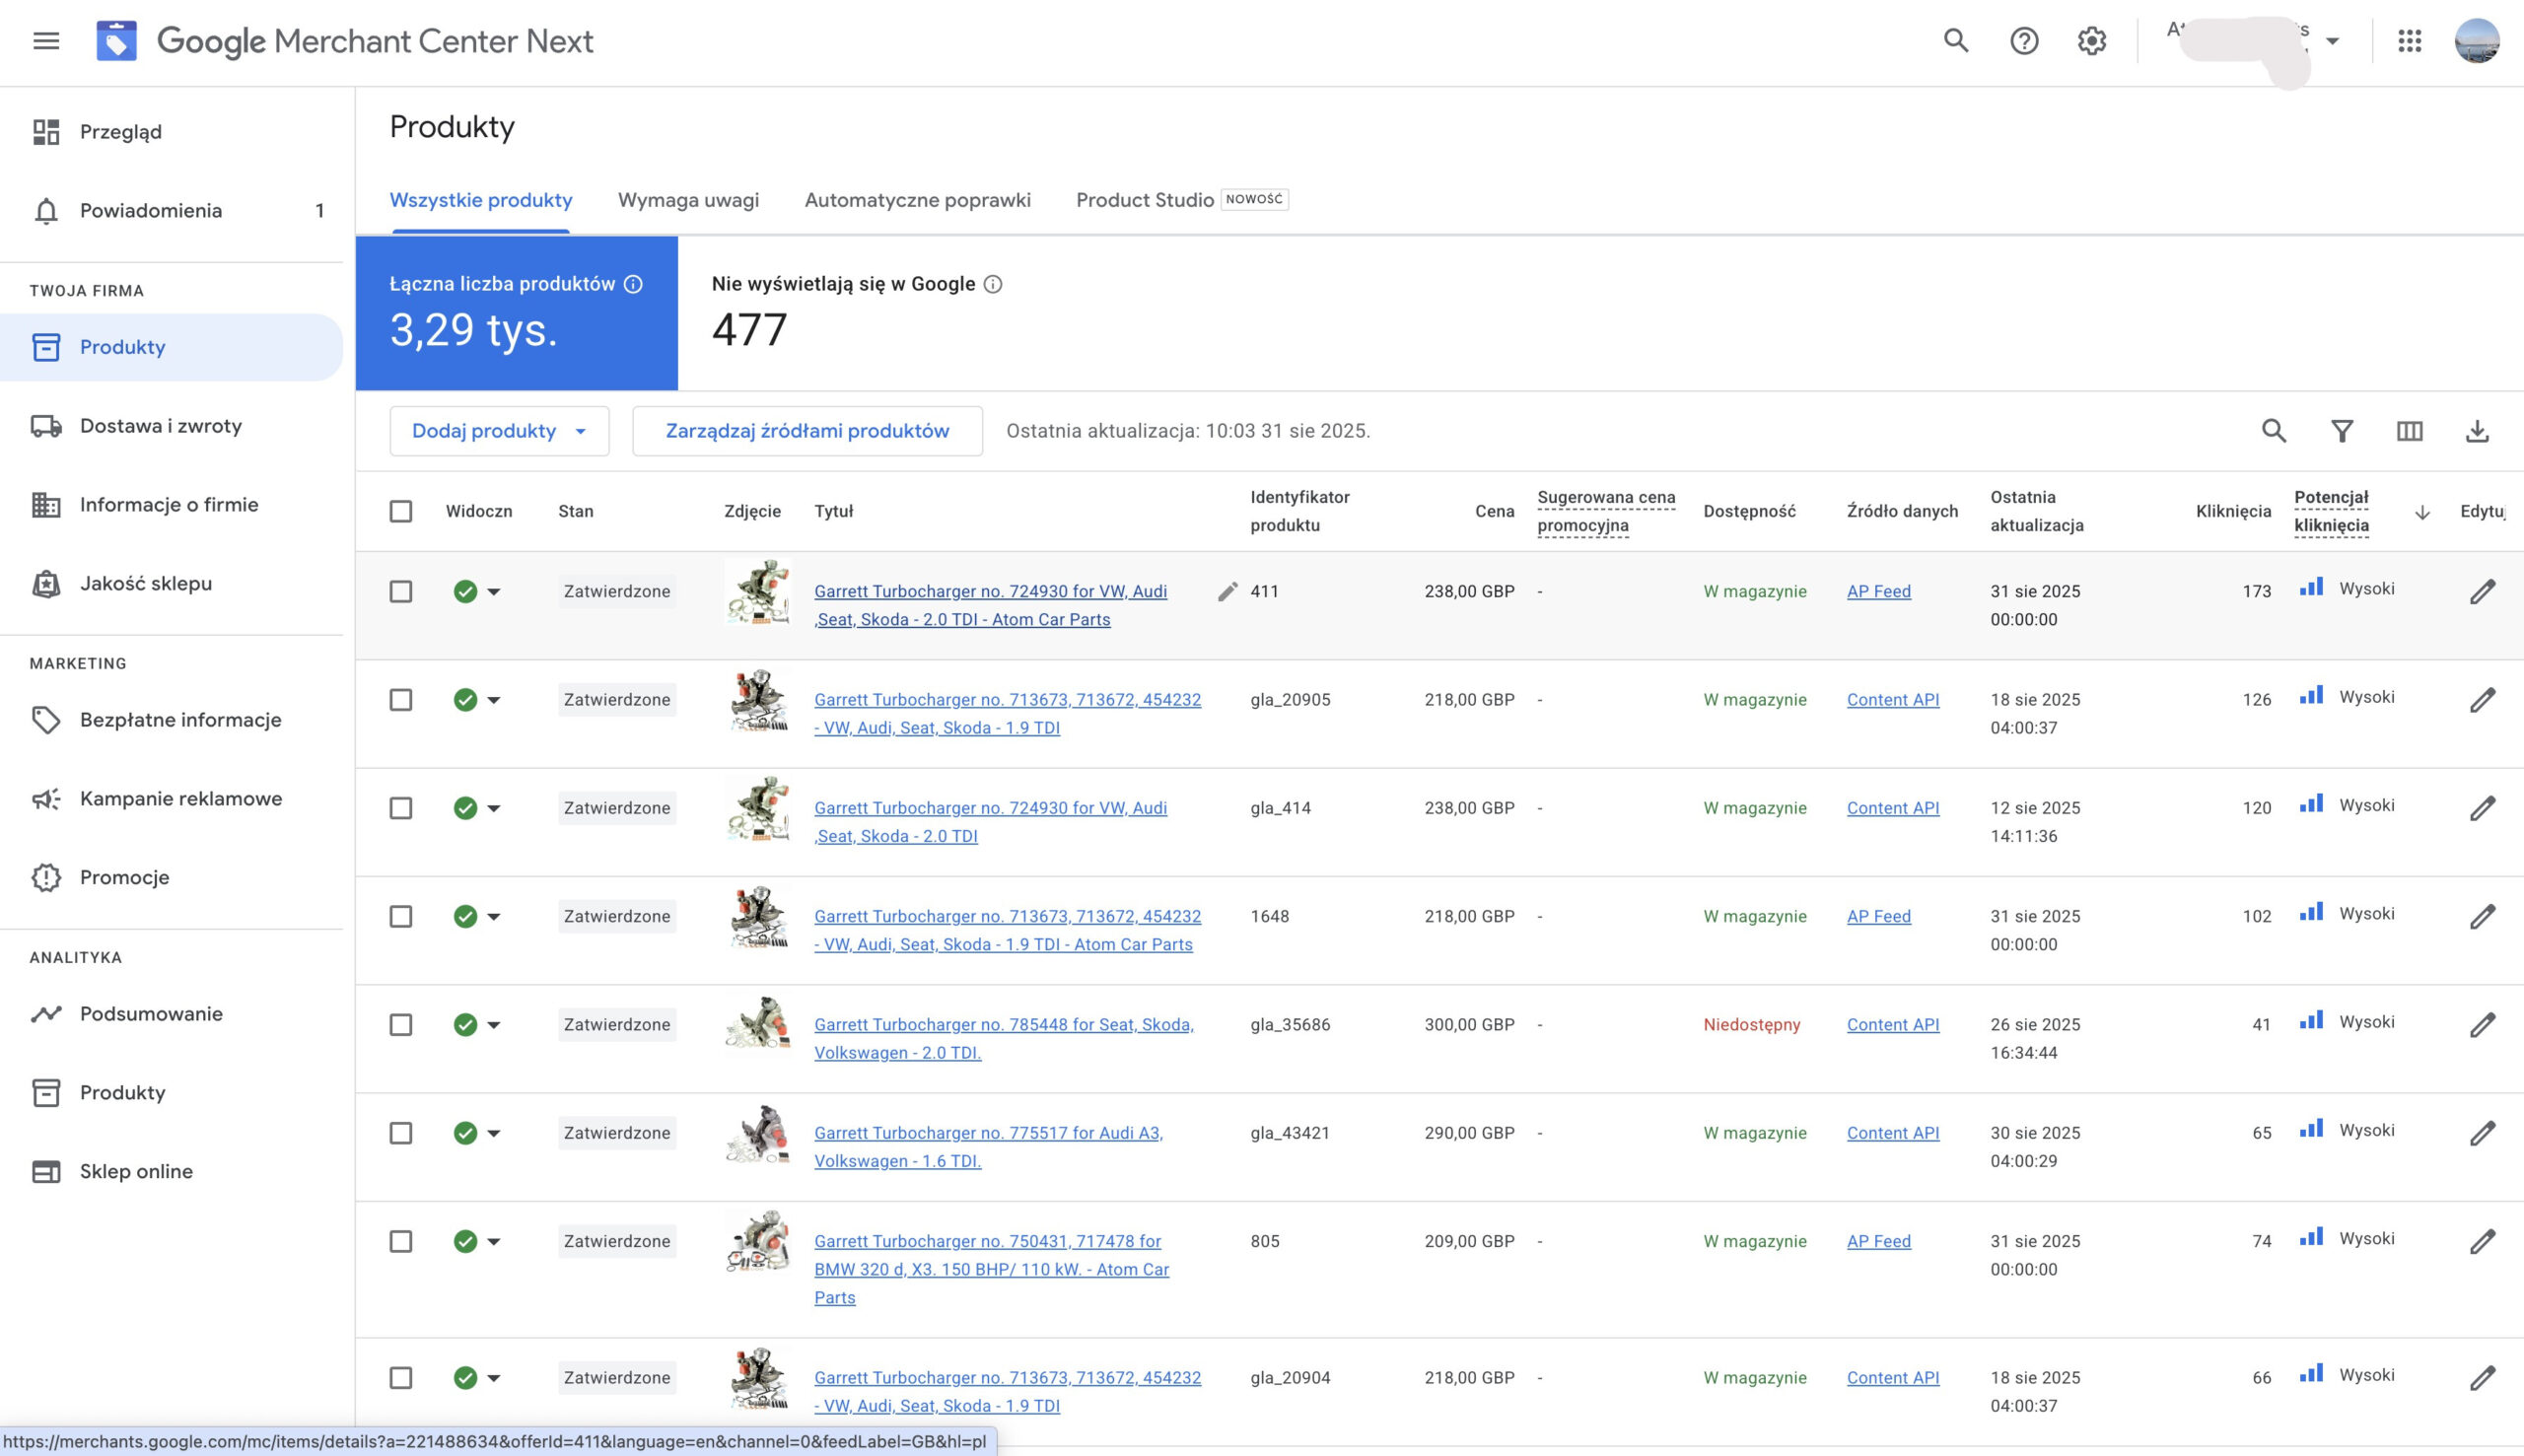Open the hamburger main menu
The image size is (2524, 1456).
(x=46, y=41)
